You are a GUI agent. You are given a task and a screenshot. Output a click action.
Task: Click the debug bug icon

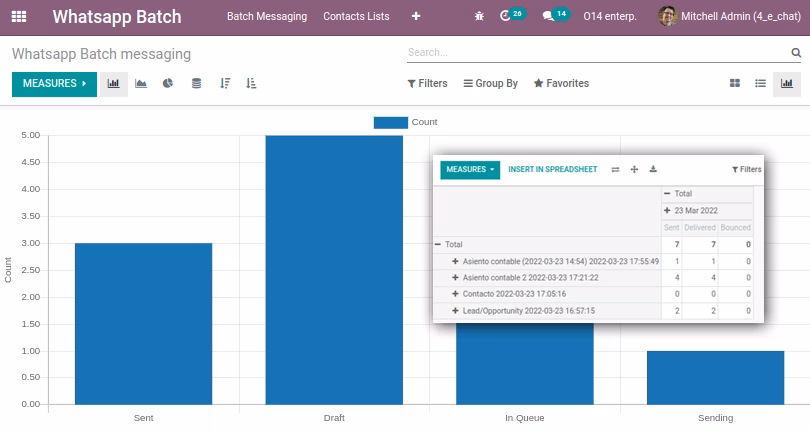[479, 17]
